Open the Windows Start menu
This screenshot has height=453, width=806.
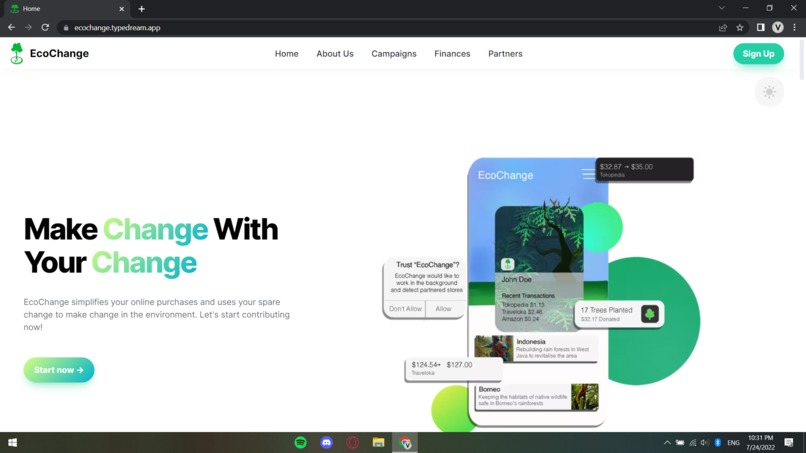click(x=13, y=443)
